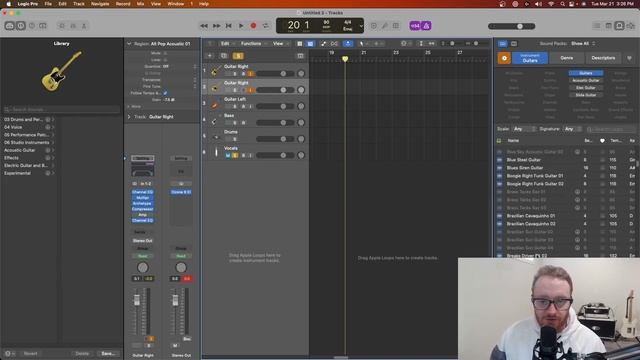Click the Save button in Library
Viewport: 640px width, 360px height.
[x=108, y=353]
